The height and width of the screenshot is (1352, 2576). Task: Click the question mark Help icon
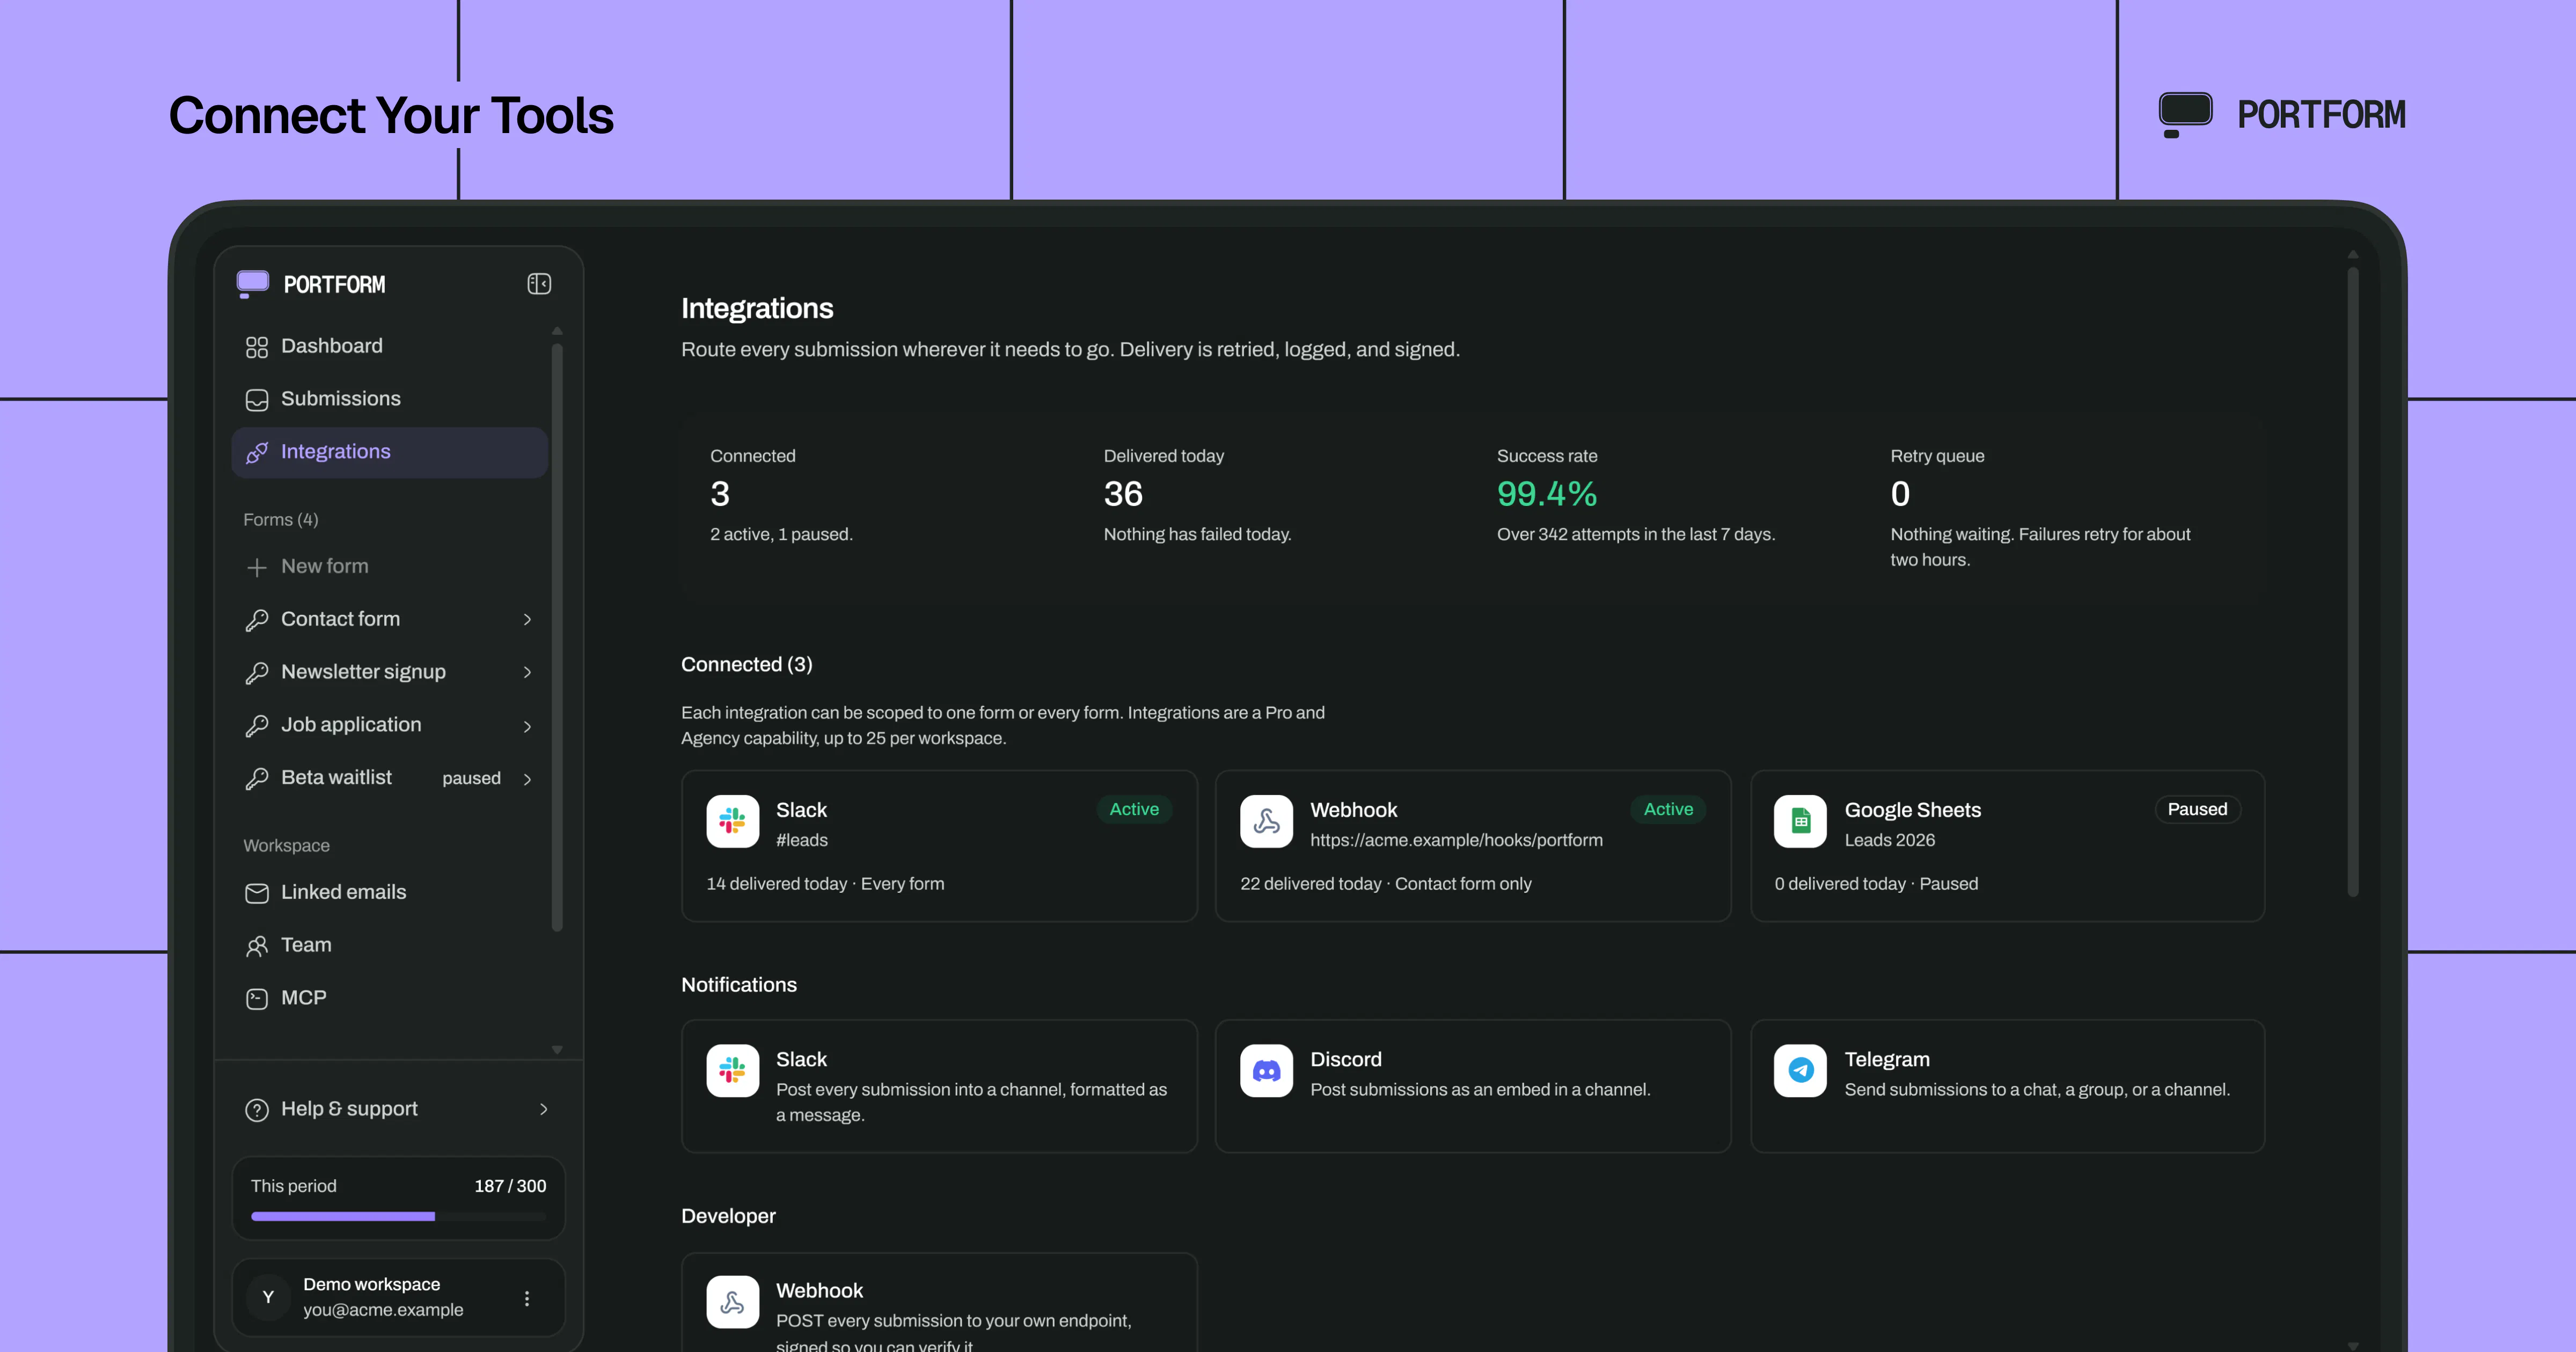click(257, 1110)
